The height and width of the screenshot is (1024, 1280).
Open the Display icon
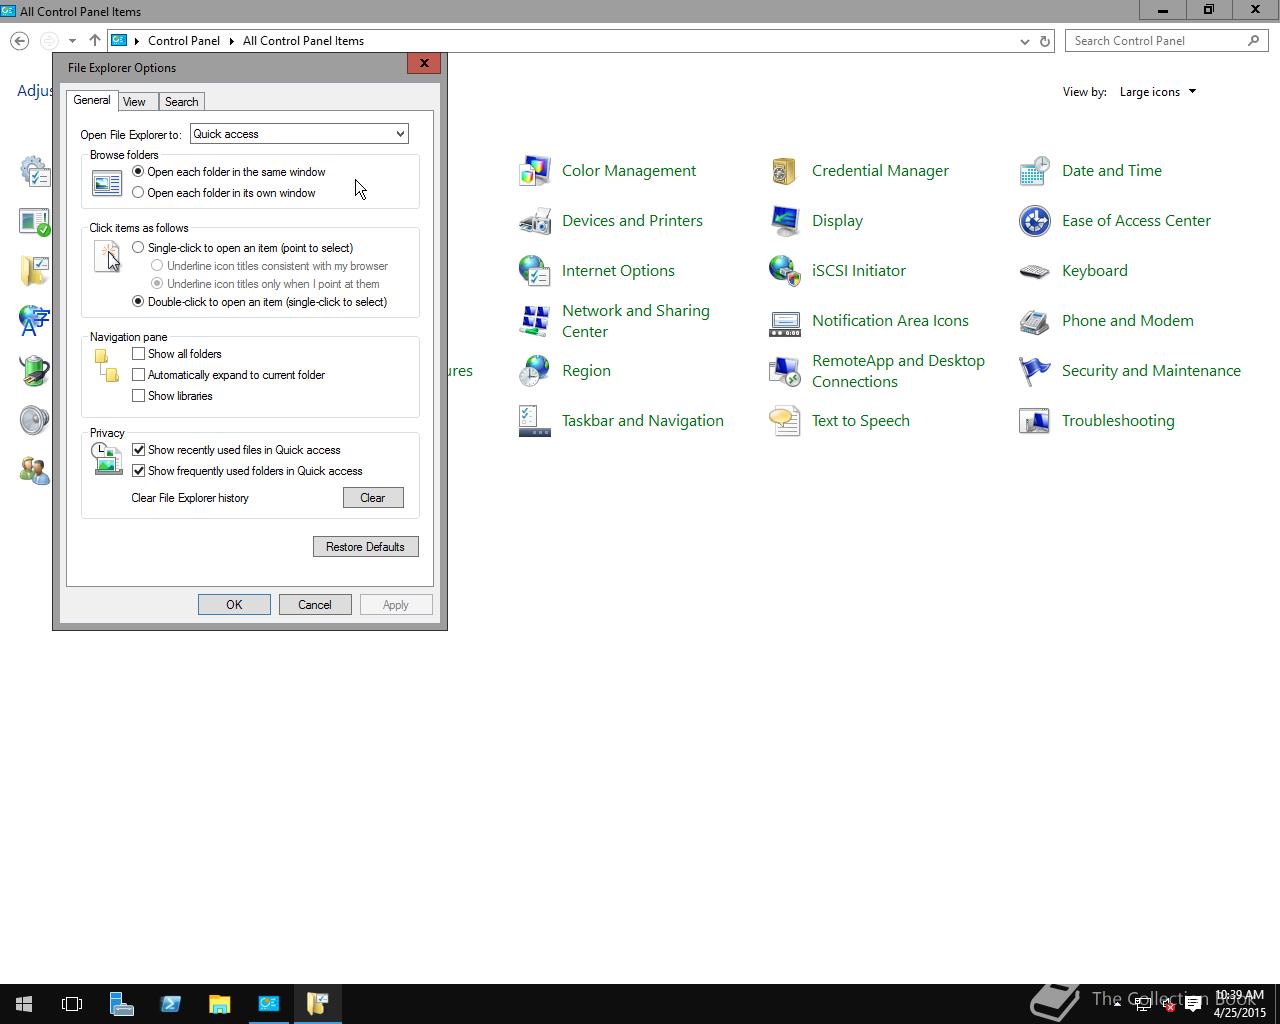[785, 221]
